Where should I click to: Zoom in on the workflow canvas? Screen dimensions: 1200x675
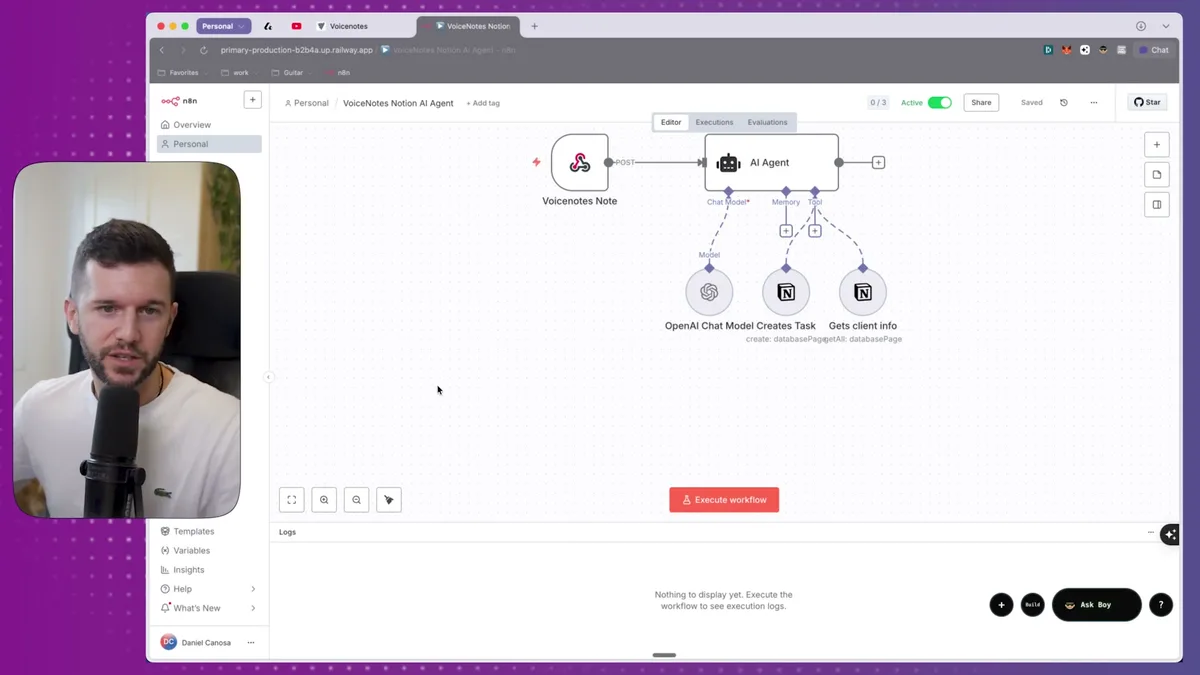tap(324, 499)
